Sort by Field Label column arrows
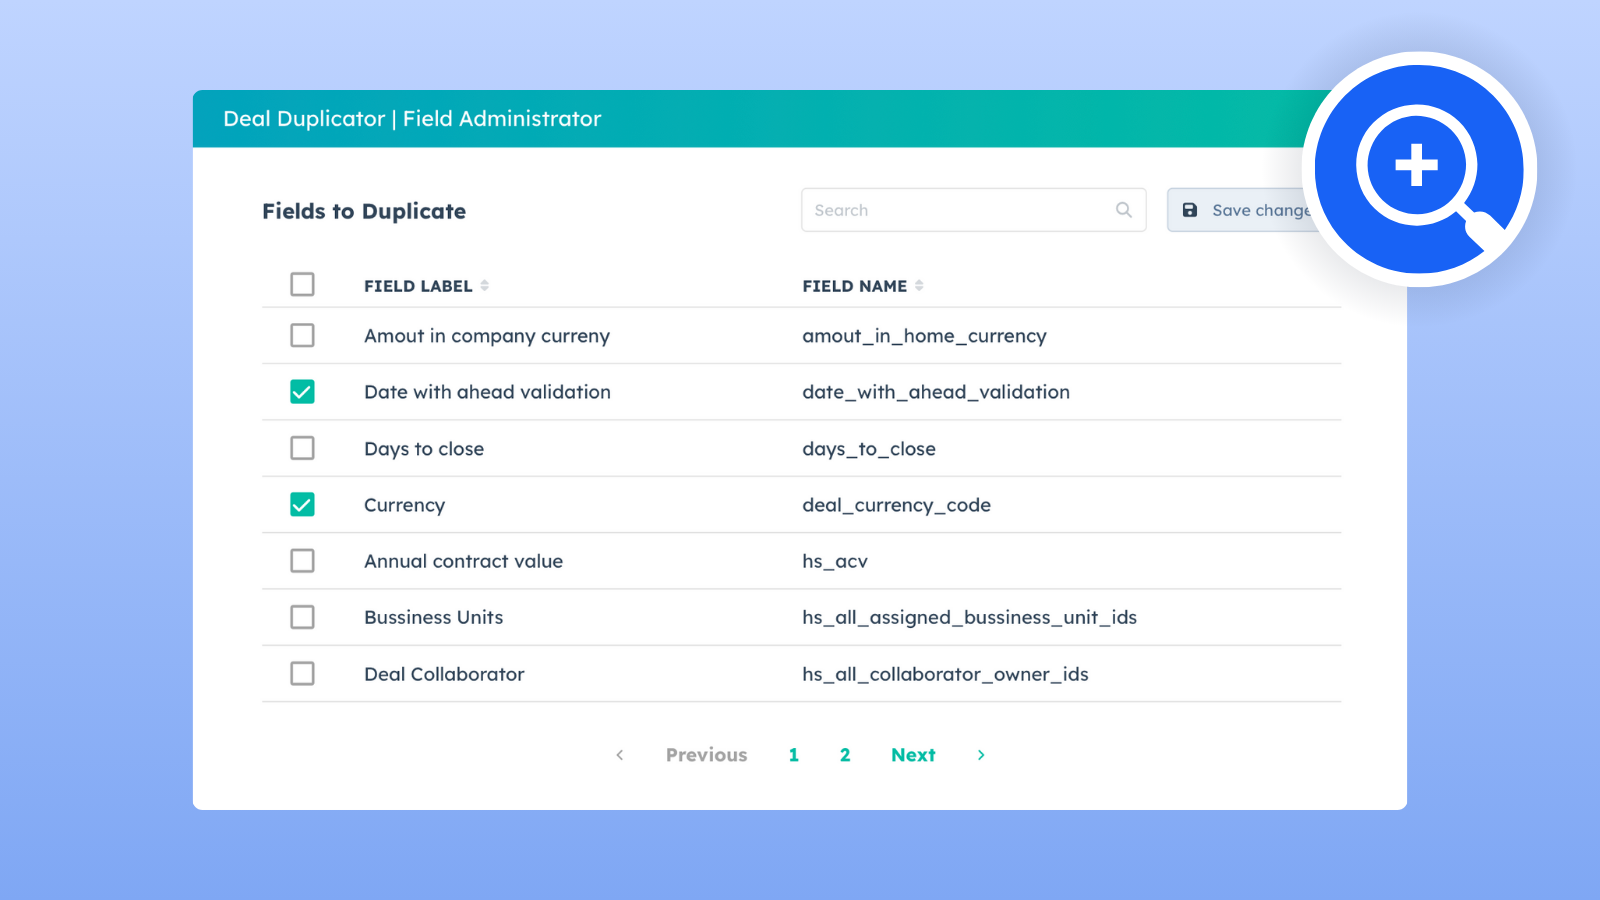1600x900 pixels. coord(485,286)
